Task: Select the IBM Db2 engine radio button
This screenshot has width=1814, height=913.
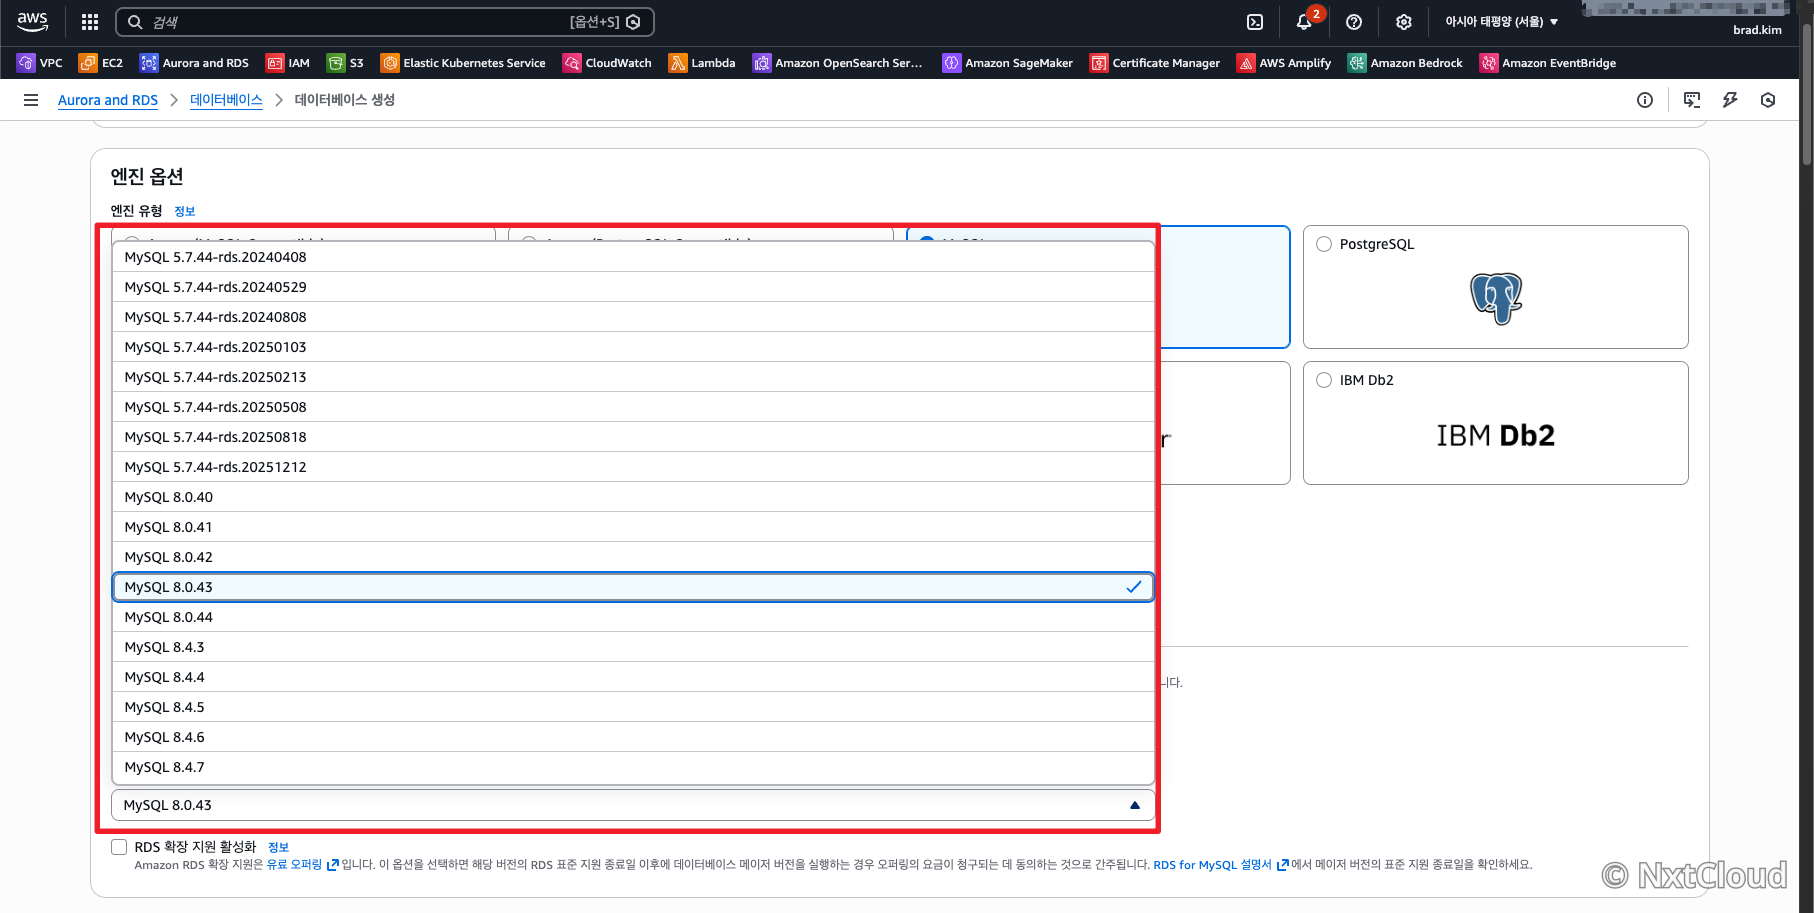Action: pyautogui.click(x=1324, y=380)
